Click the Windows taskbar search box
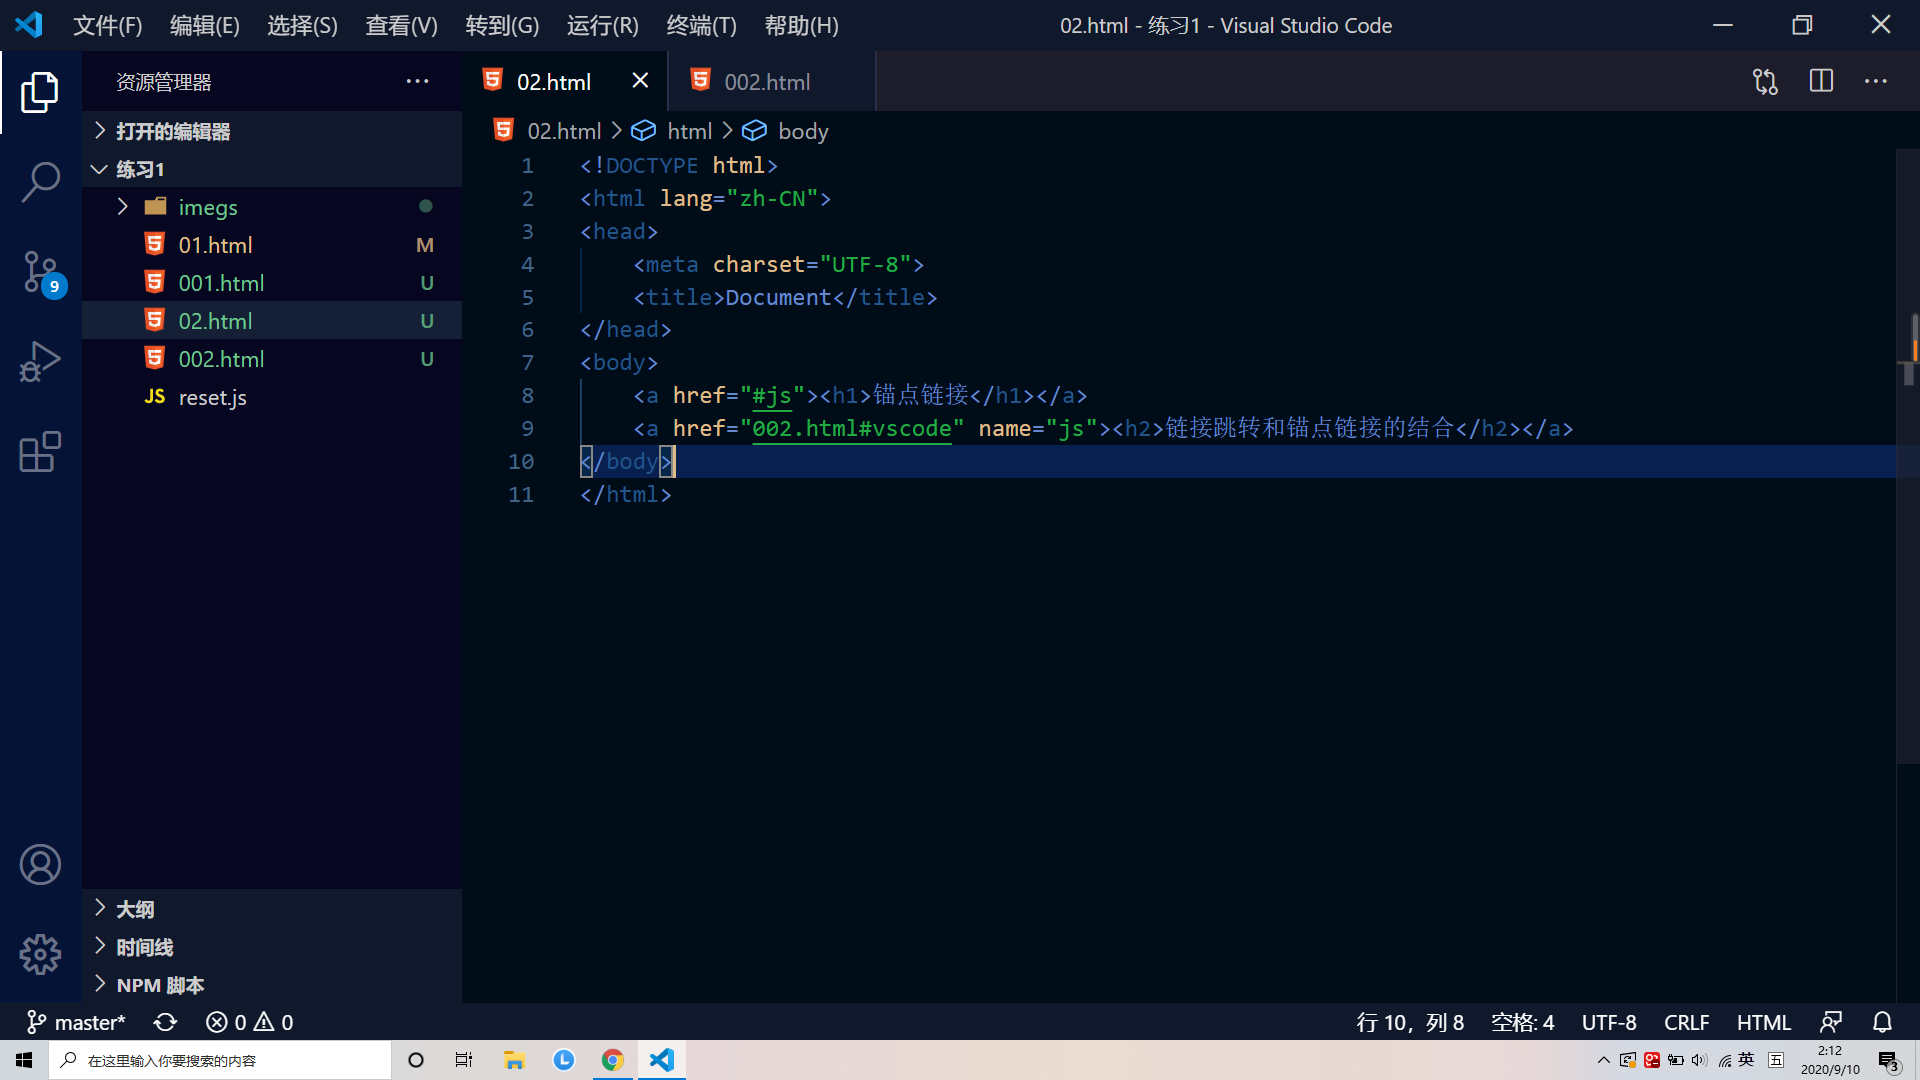Screen dimensions: 1920x1080 pos(220,1060)
